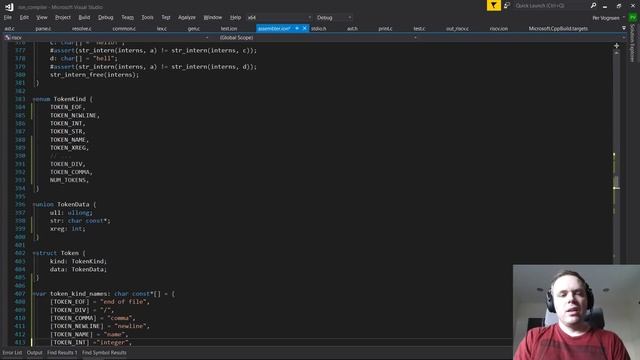Click the 'xreg: int;' line in TokenData

click(x=68, y=229)
